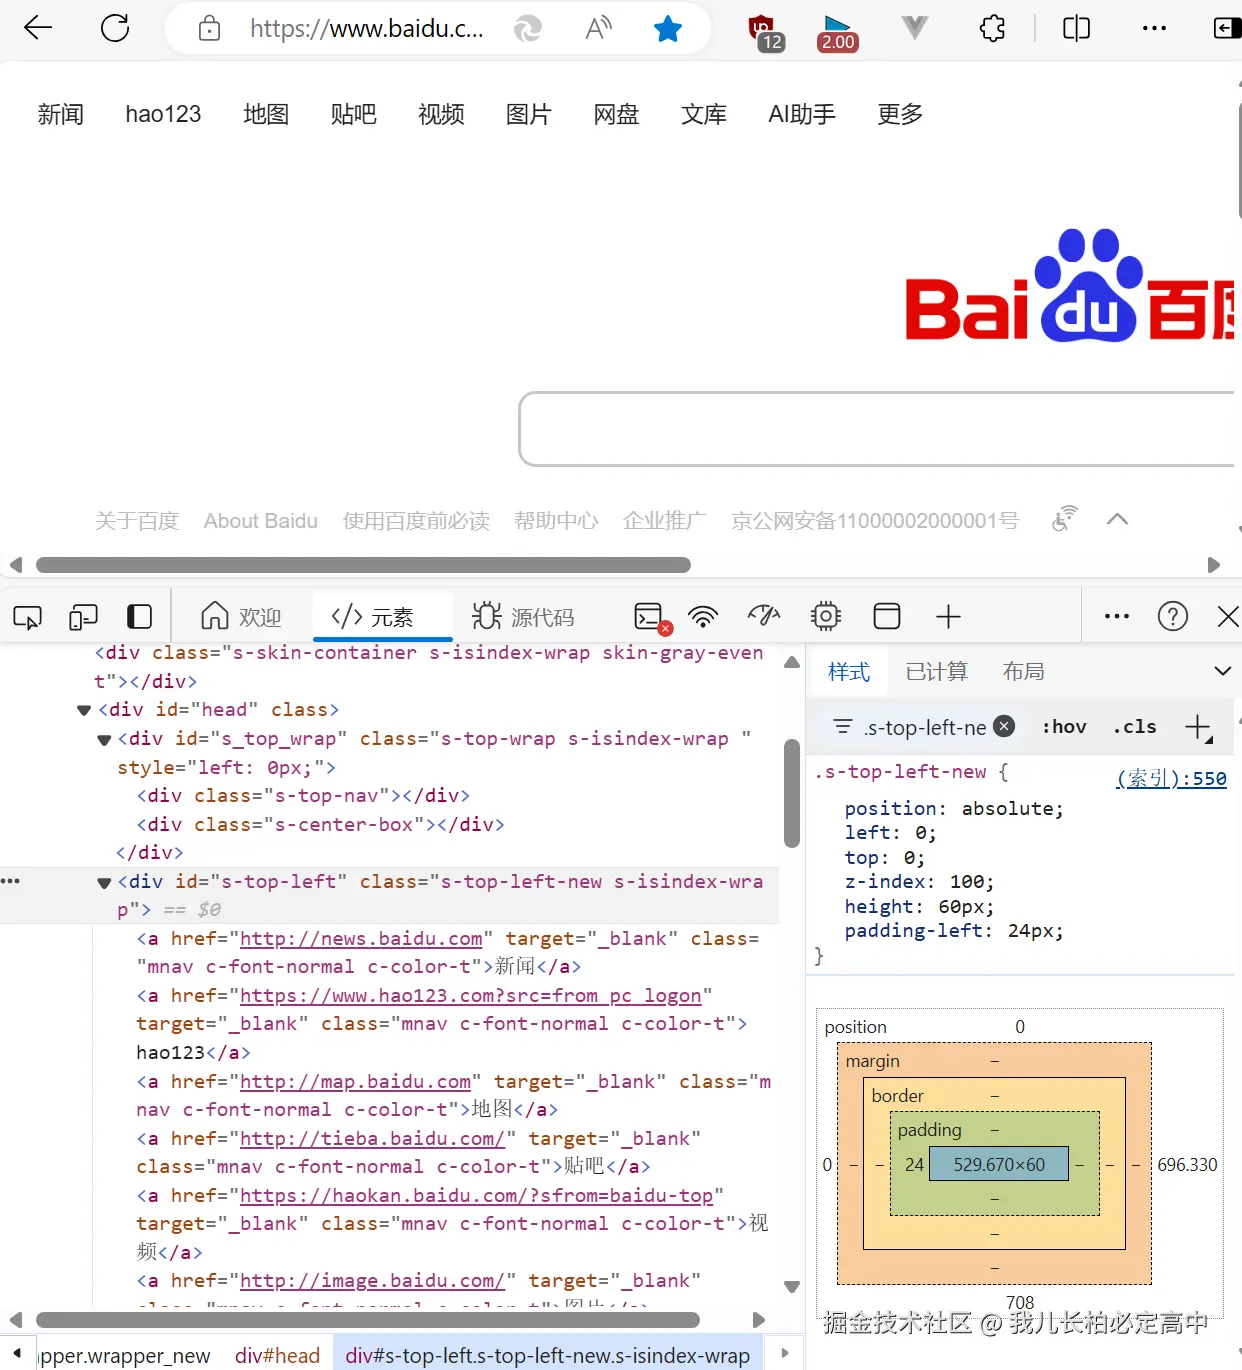1242x1370 pixels.
Task: View site info lock icon
Action: (x=209, y=28)
